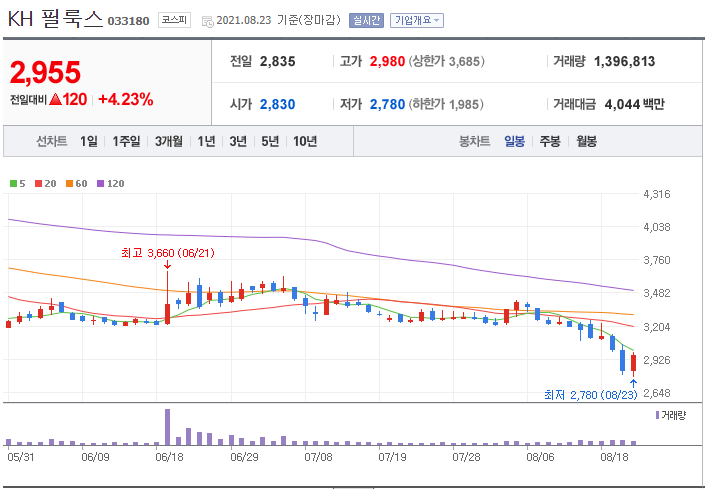The image size is (705, 489).
Task: Click the 2,926 price axis label
Action: tap(657, 360)
